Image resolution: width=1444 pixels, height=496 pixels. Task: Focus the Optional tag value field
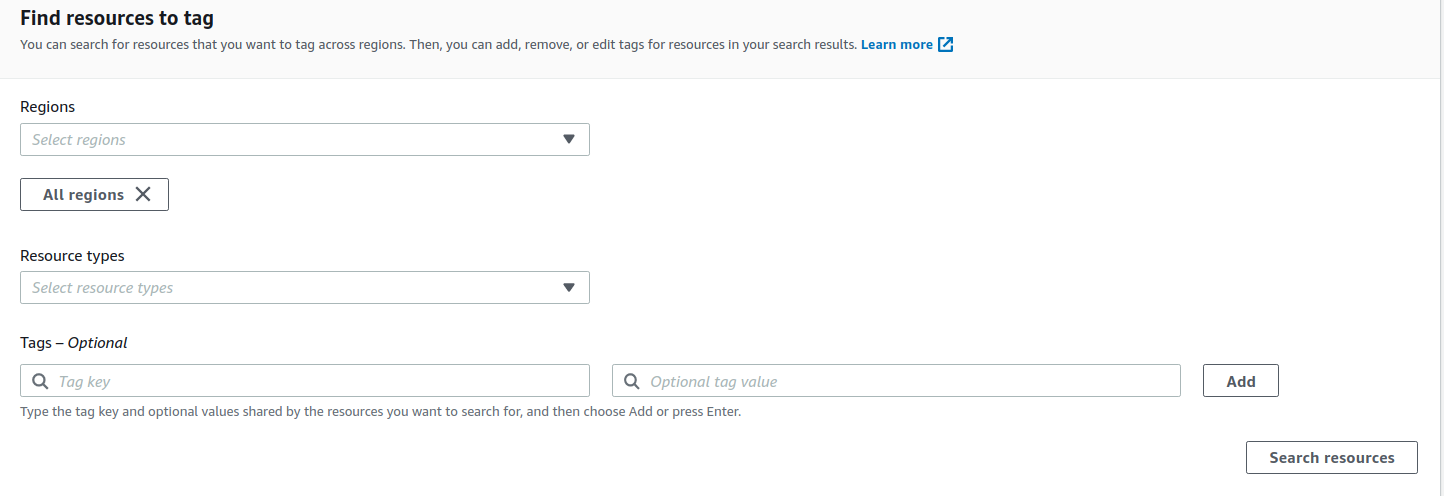(x=896, y=381)
